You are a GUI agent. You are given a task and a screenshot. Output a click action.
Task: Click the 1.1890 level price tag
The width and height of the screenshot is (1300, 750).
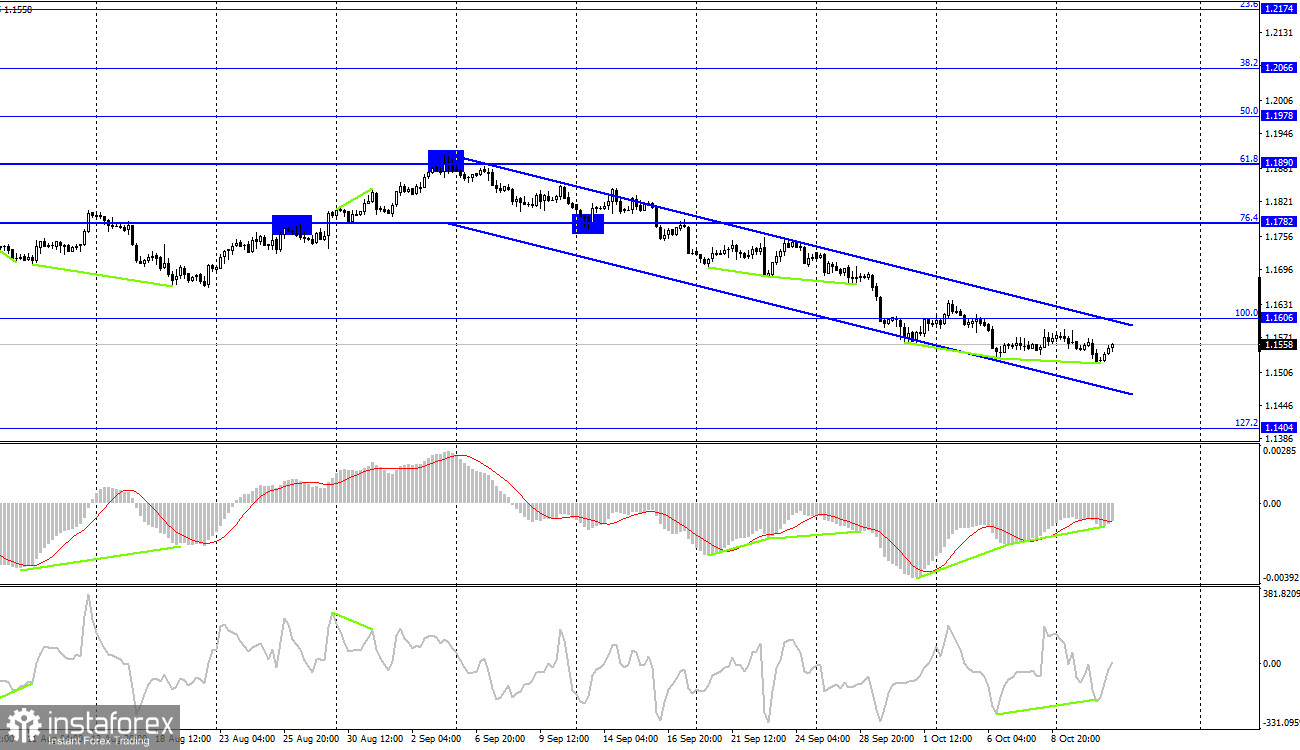[1280, 162]
